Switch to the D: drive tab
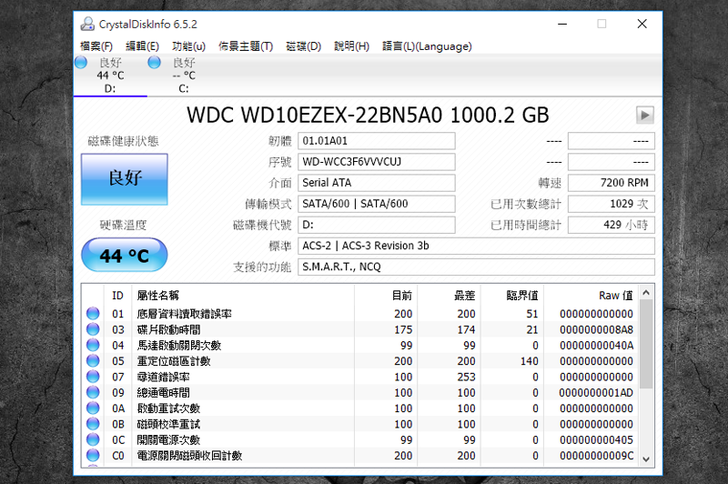This screenshot has height=484, width=728. pyautogui.click(x=110, y=75)
